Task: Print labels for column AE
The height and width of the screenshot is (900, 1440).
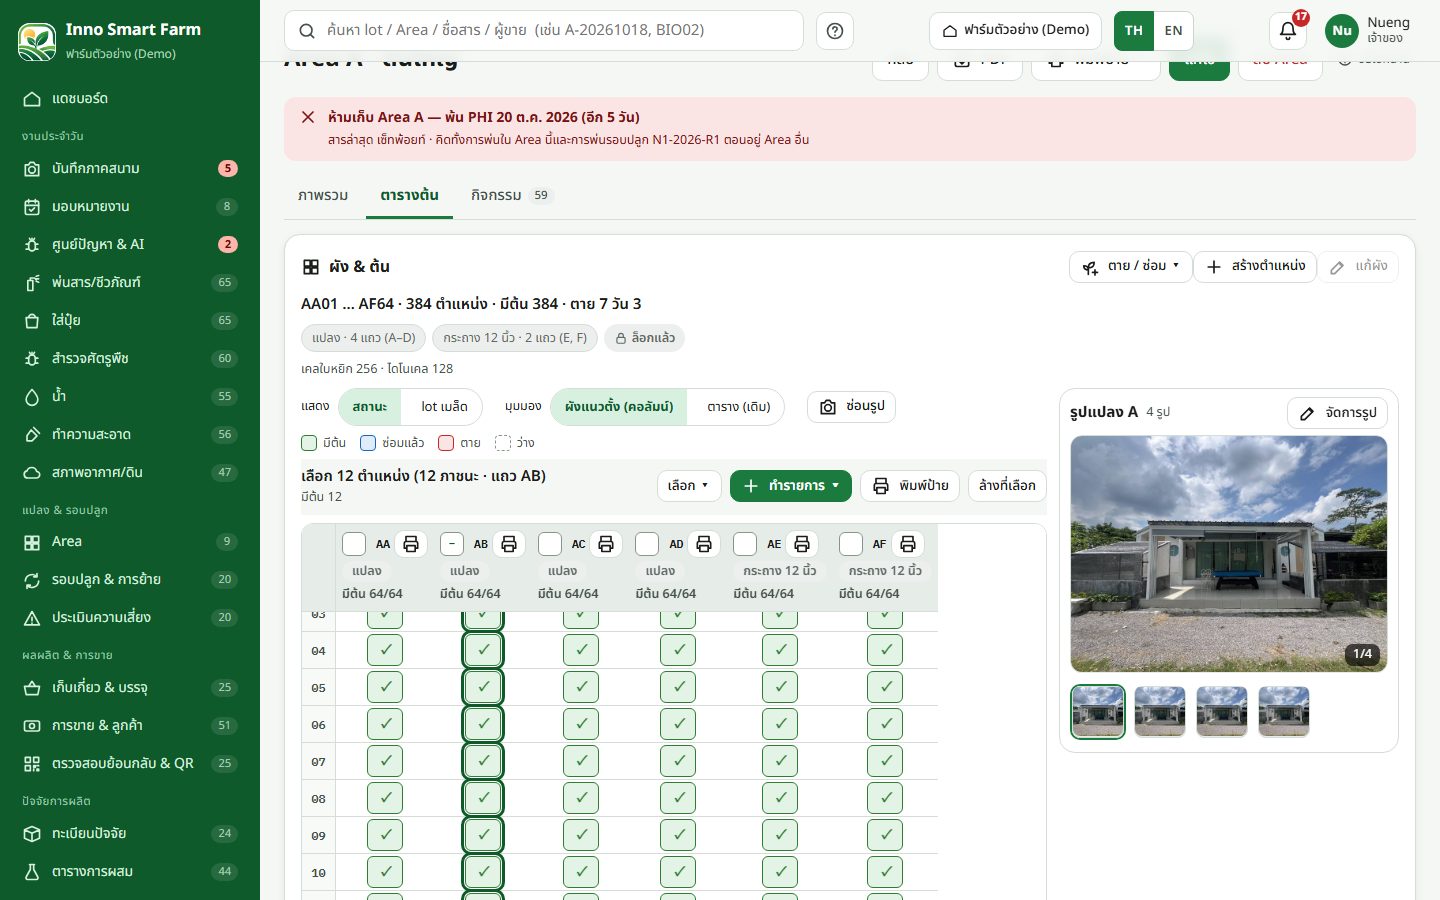Action: pyautogui.click(x=802, y=544)
